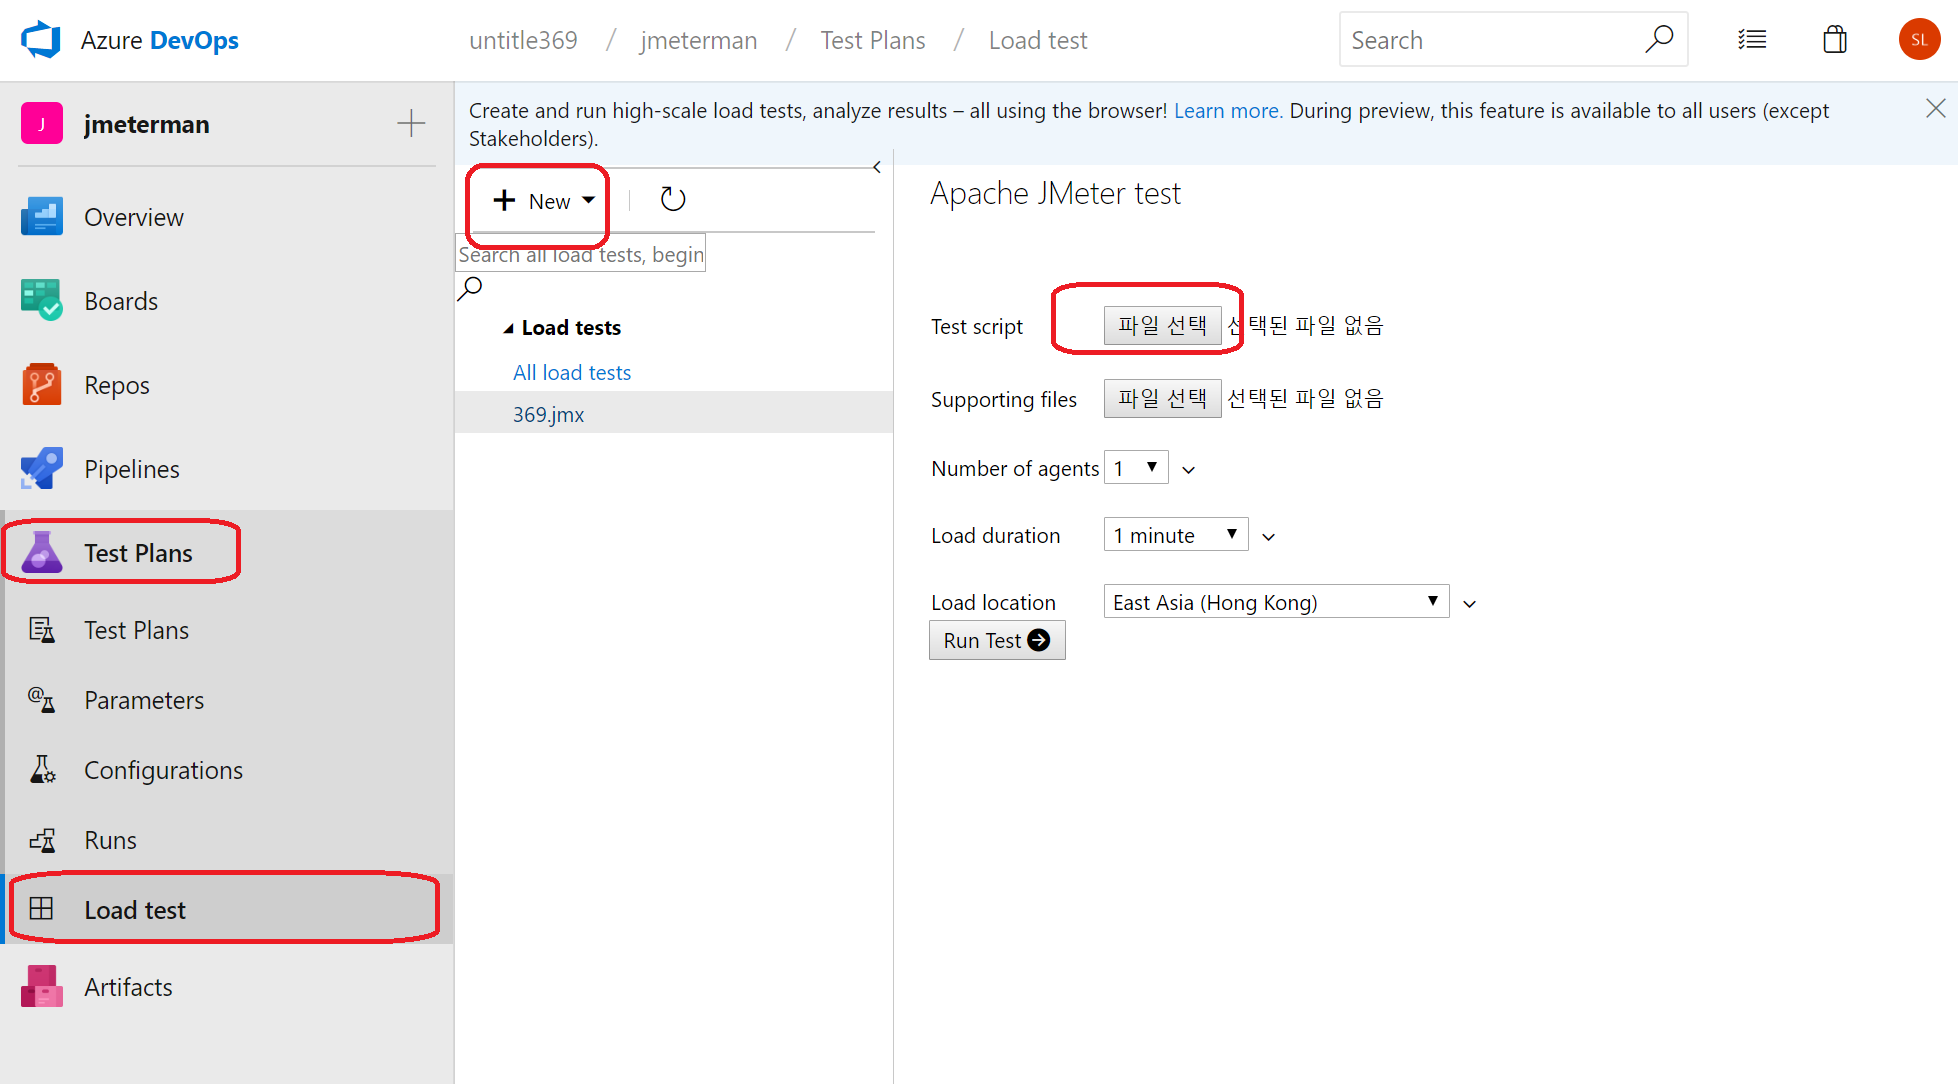Expand chevron next to Load location

(1470, 604)
